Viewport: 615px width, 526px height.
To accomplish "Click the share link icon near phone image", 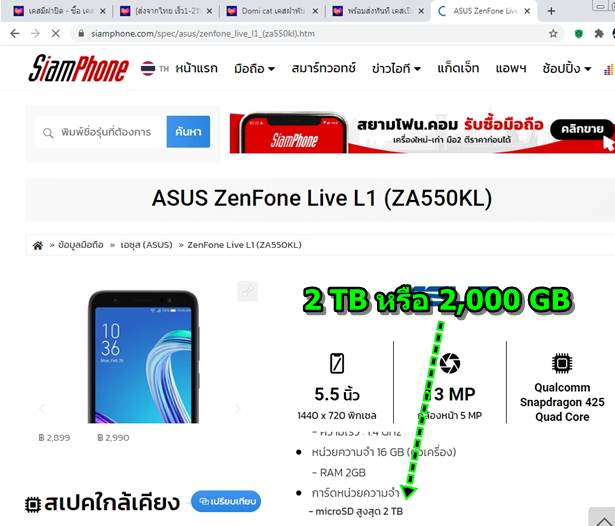I will click(x=248, y=291).
